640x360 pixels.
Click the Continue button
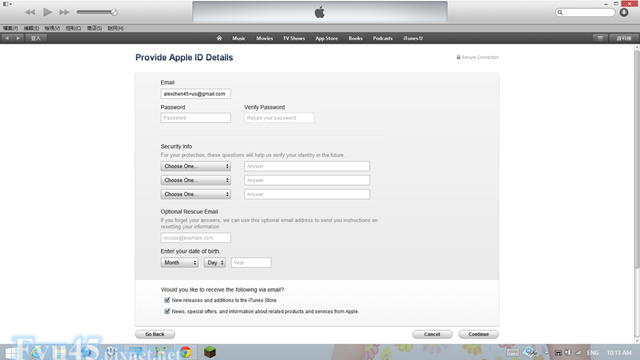click(478, 334)
